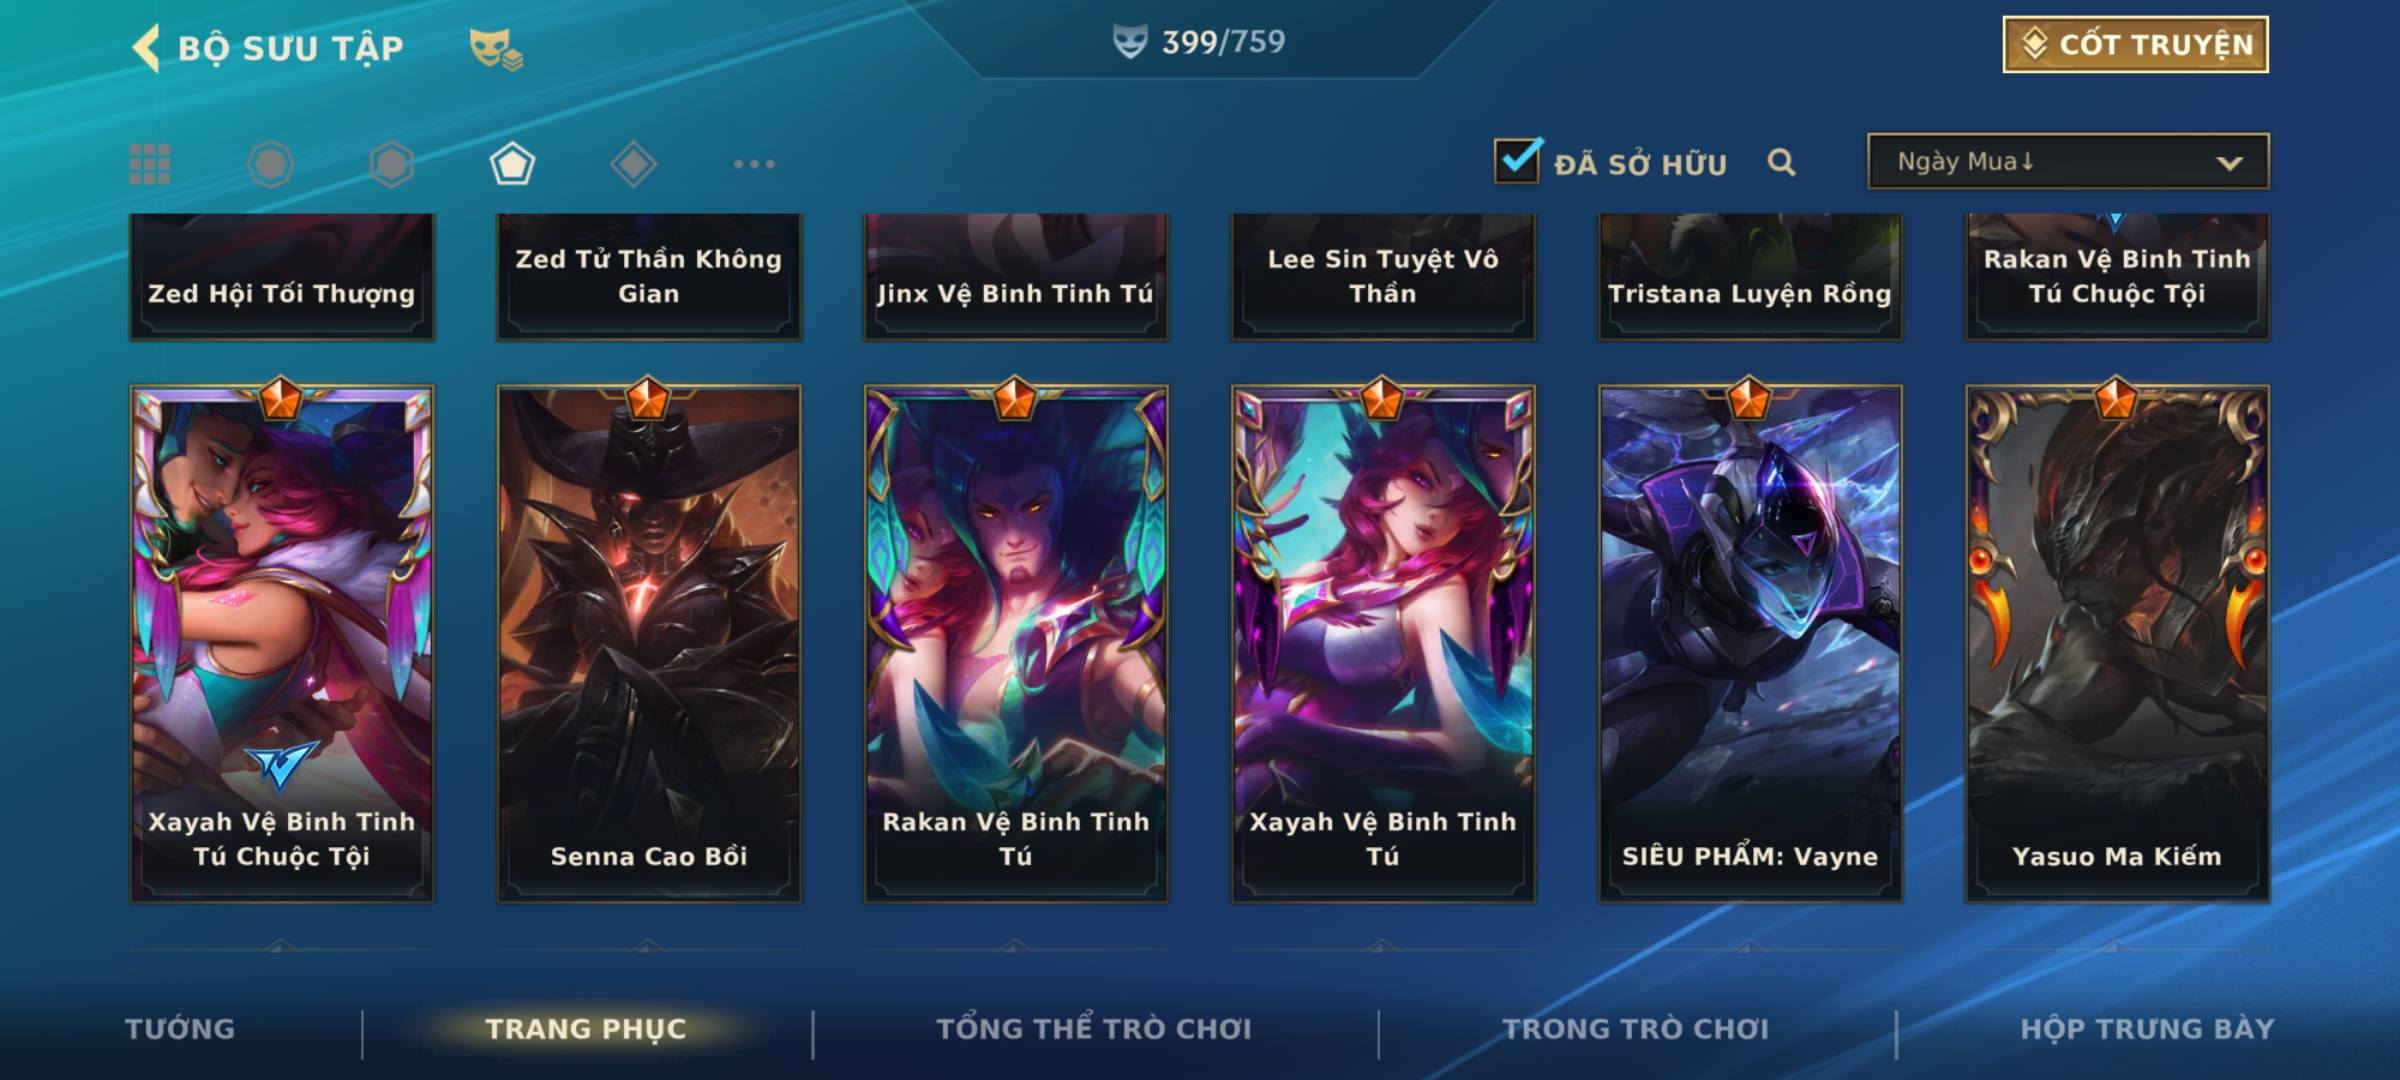Switch to the Tướng tab

click(x=180, y=1028)
